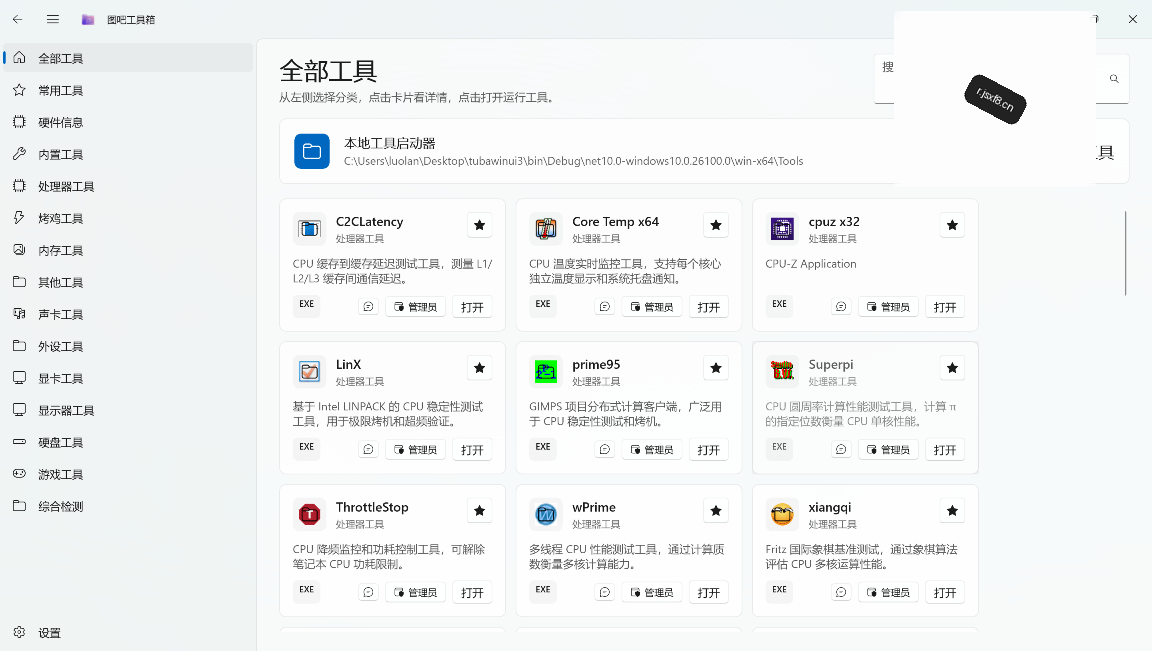Go to 内置工具 category
Viewport: 1152px width, 651px height.
coord(128,154)
